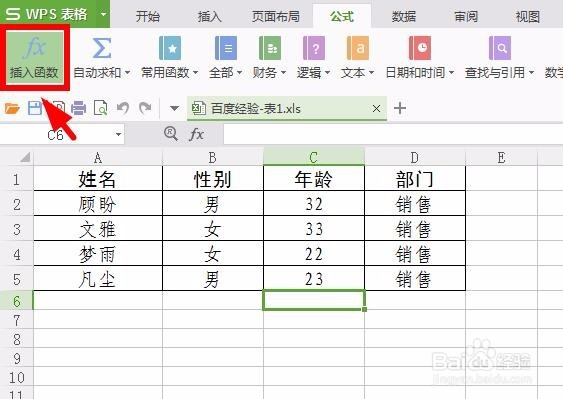Switch to the 数据 (Data) tab
This screenshot has height=399, width=563.
point(404,17)
